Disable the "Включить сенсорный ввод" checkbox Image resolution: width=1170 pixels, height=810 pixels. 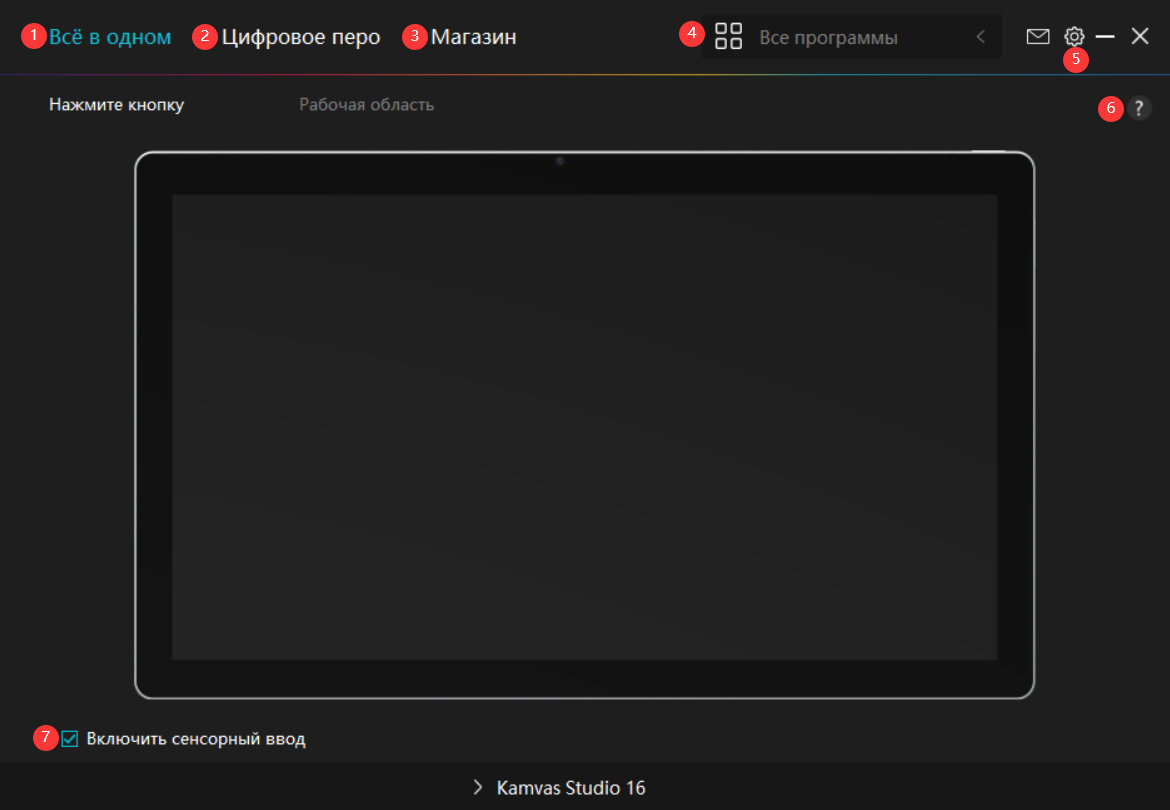point(70,739)
